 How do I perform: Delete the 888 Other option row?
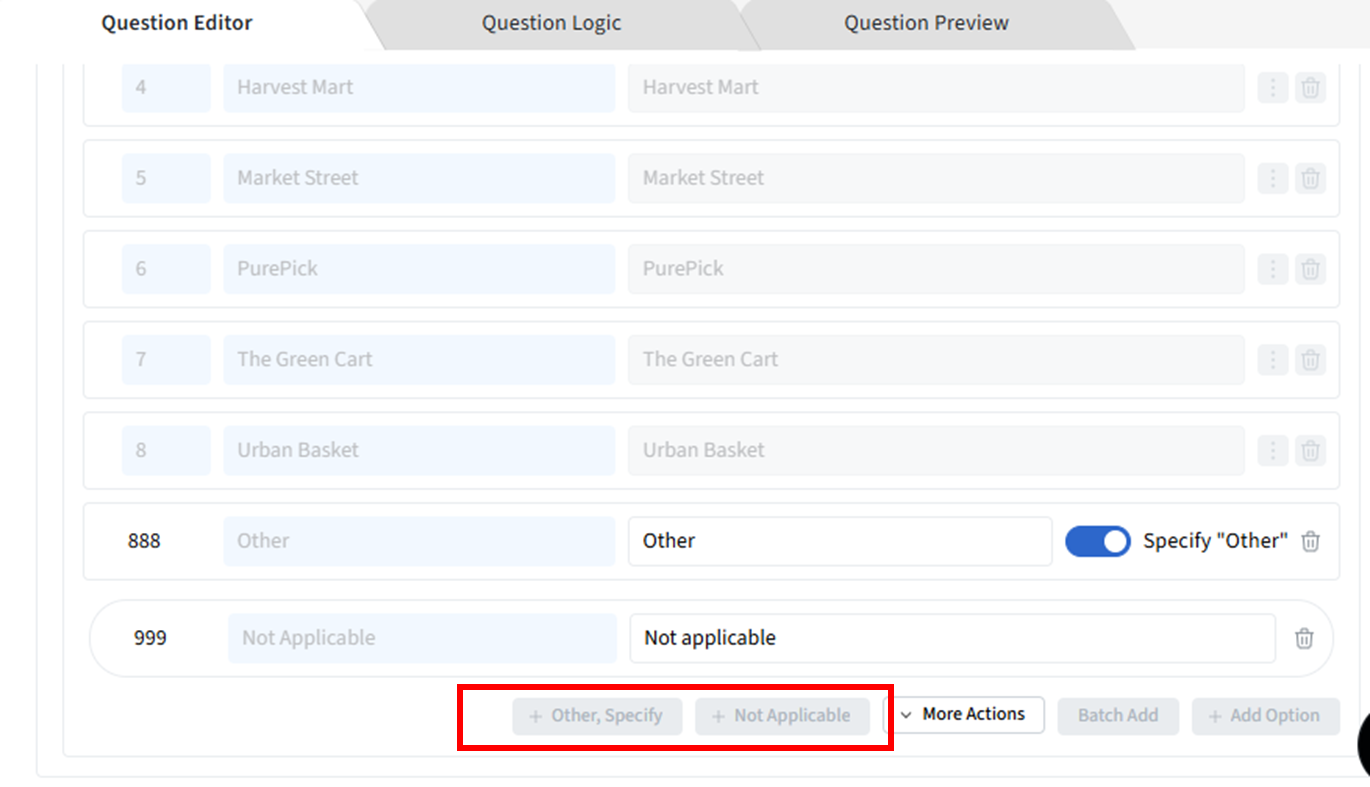coord(1310,541)
